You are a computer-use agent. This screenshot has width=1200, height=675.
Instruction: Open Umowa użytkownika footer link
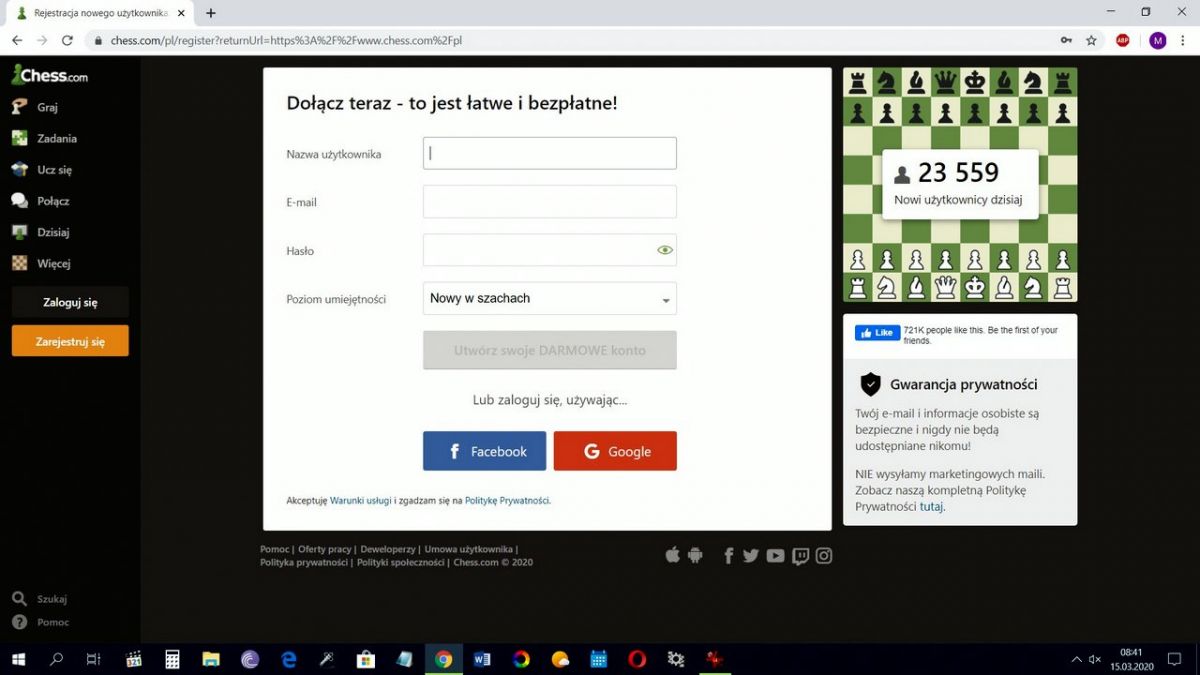coord(468,549)
